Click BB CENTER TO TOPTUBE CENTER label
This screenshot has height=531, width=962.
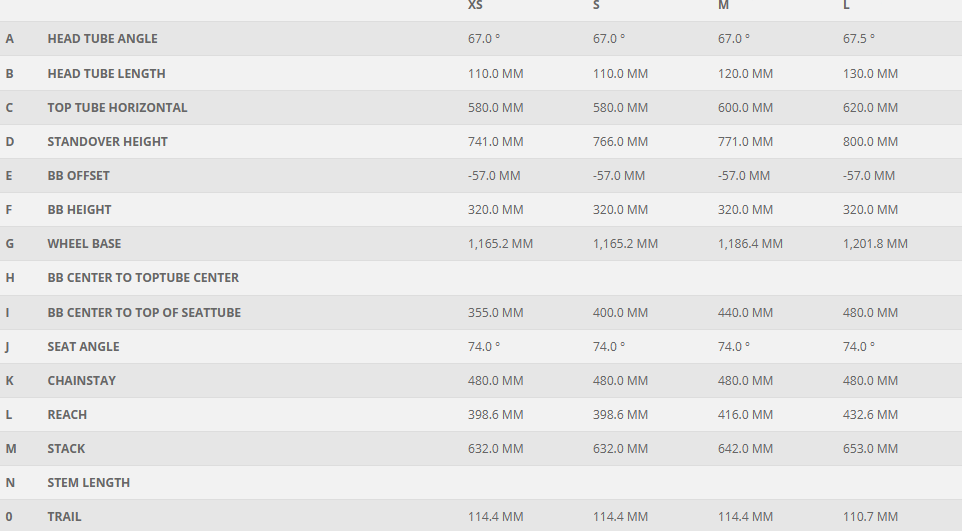point(143,278)
